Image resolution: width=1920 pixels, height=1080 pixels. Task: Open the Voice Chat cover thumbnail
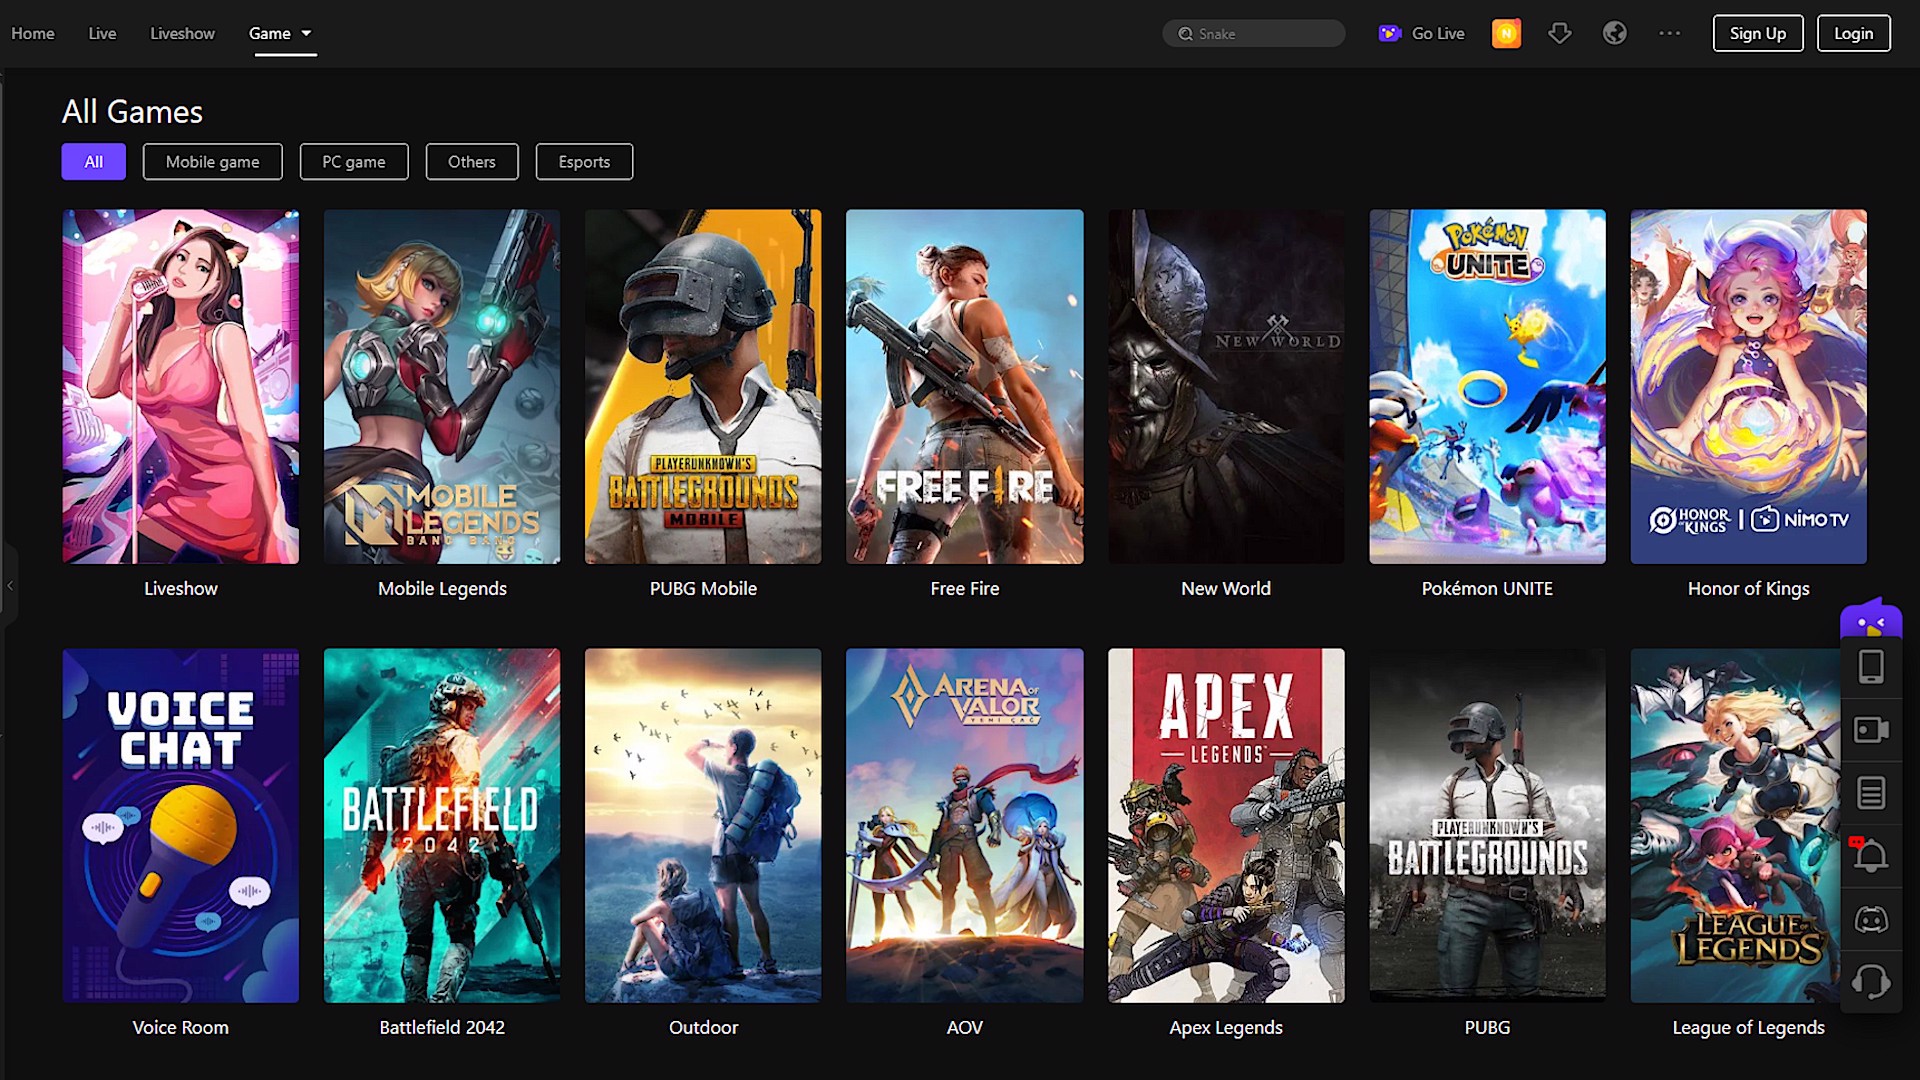[180, 825]
